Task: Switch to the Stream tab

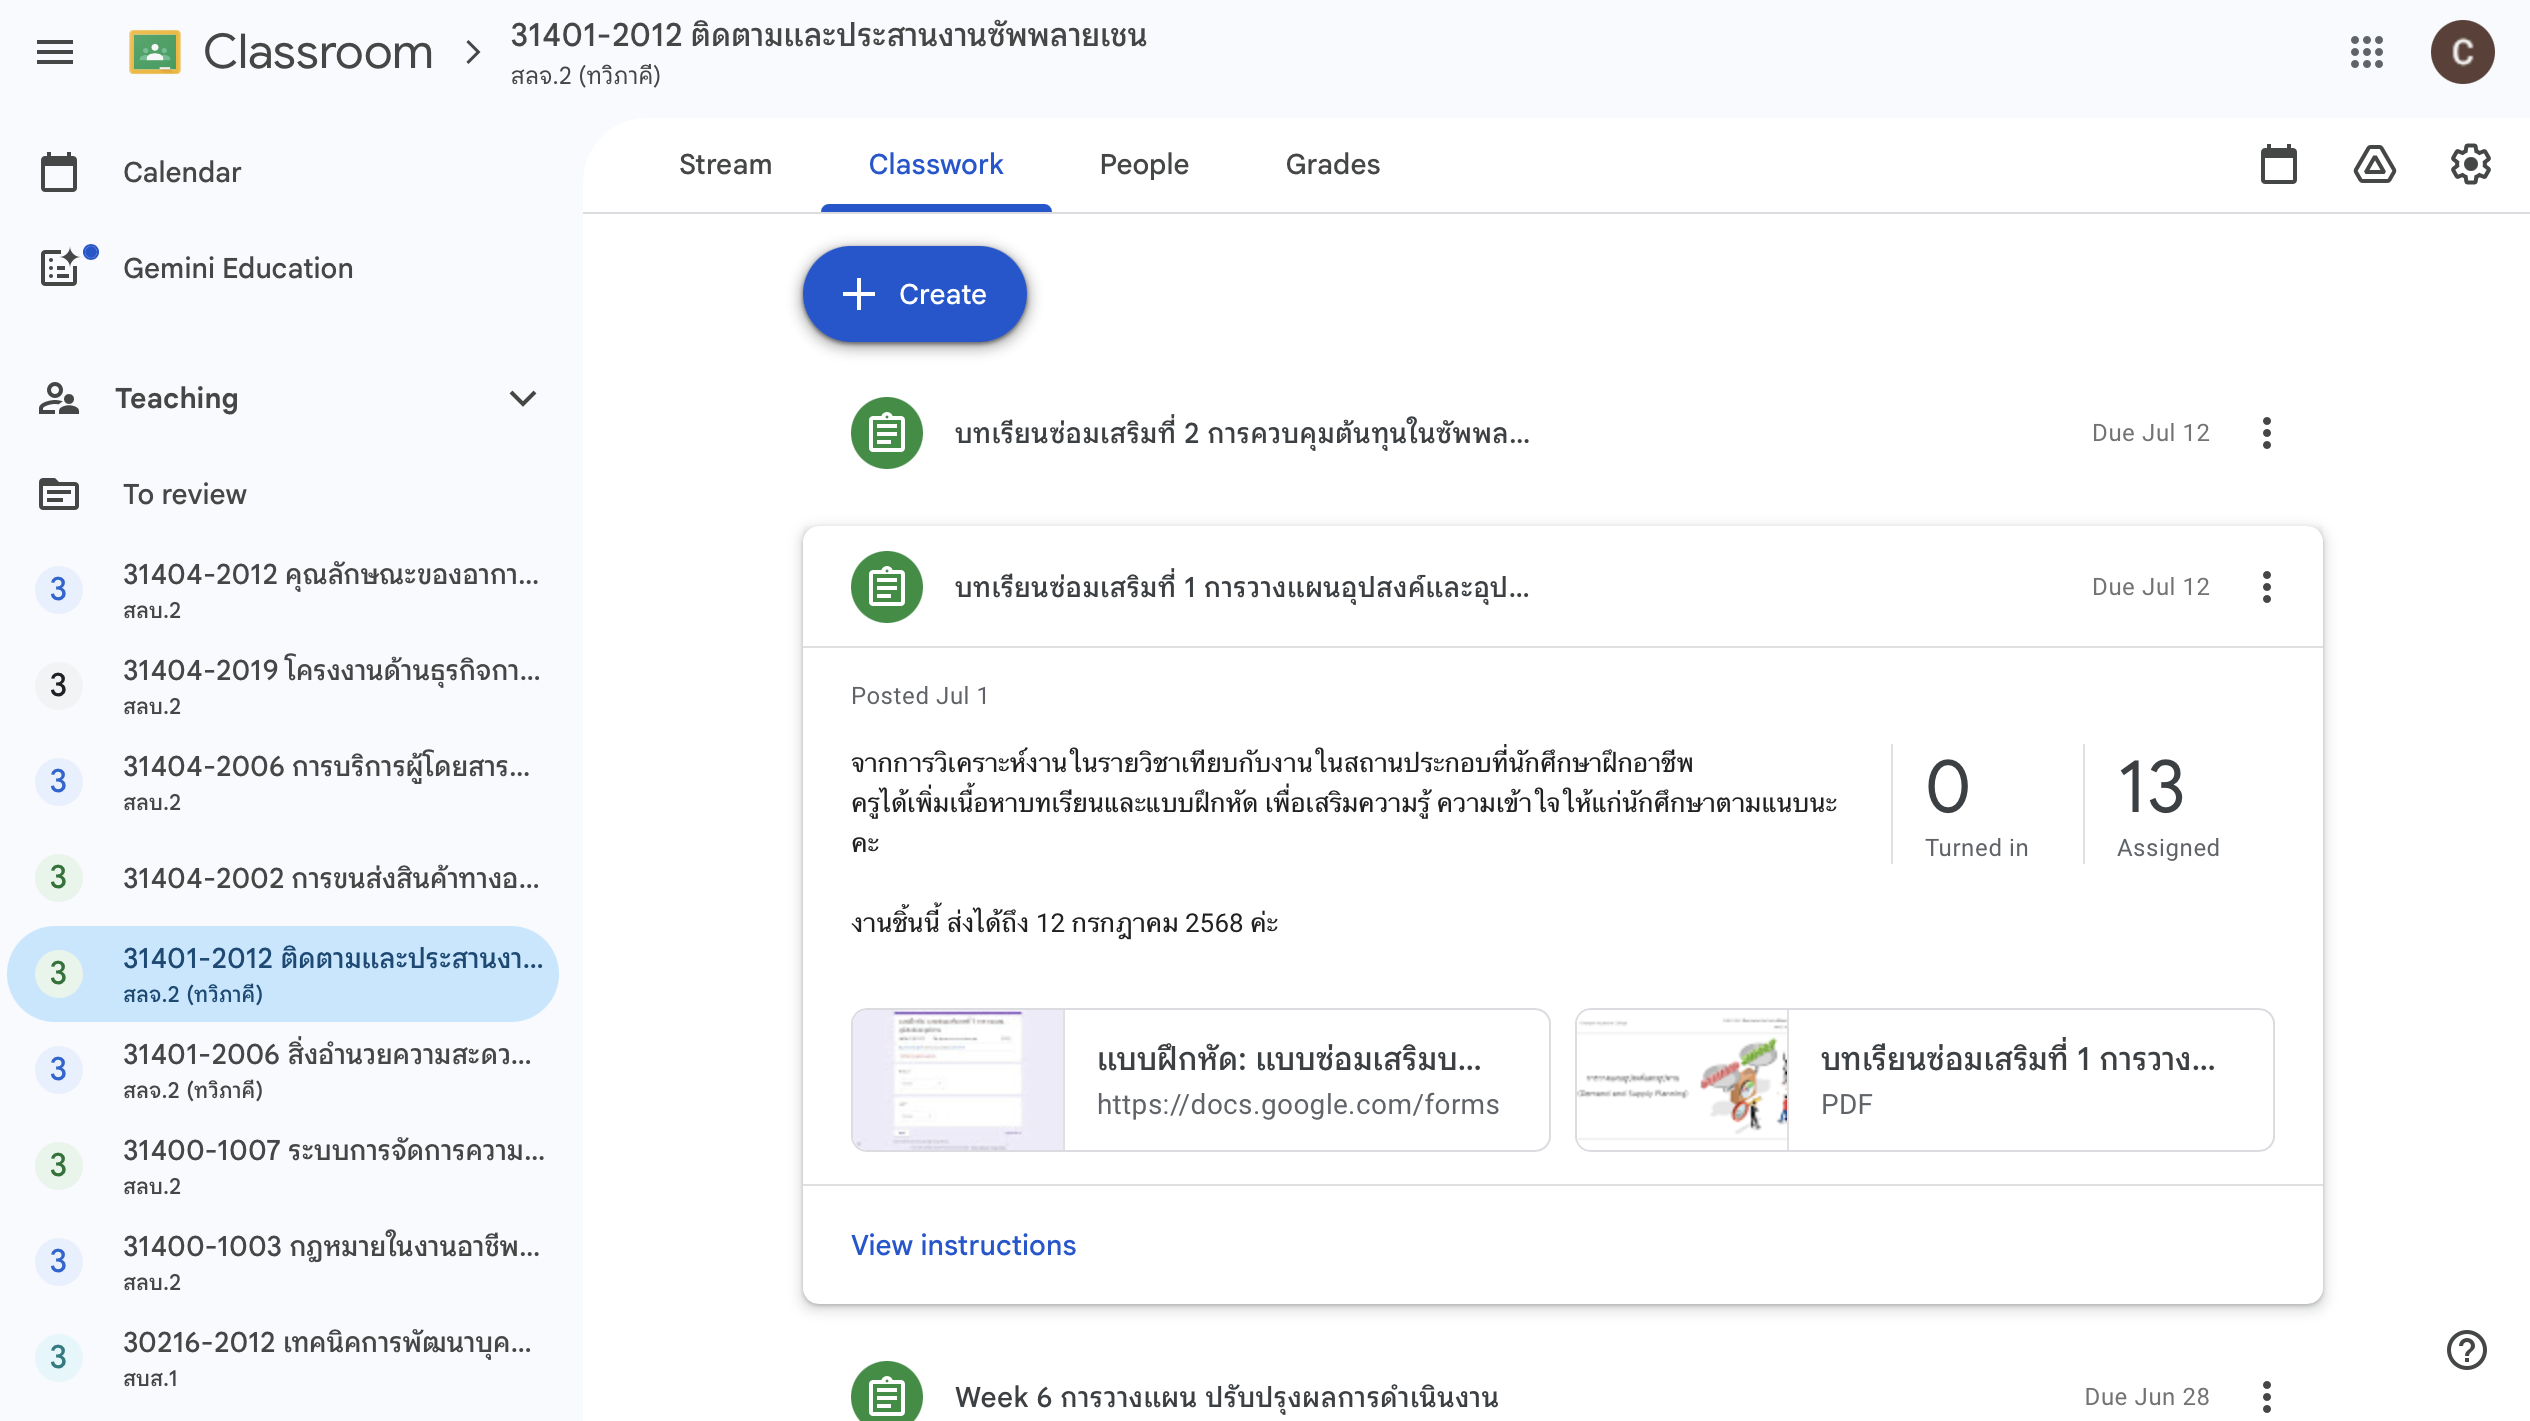Action: point(725,165)
